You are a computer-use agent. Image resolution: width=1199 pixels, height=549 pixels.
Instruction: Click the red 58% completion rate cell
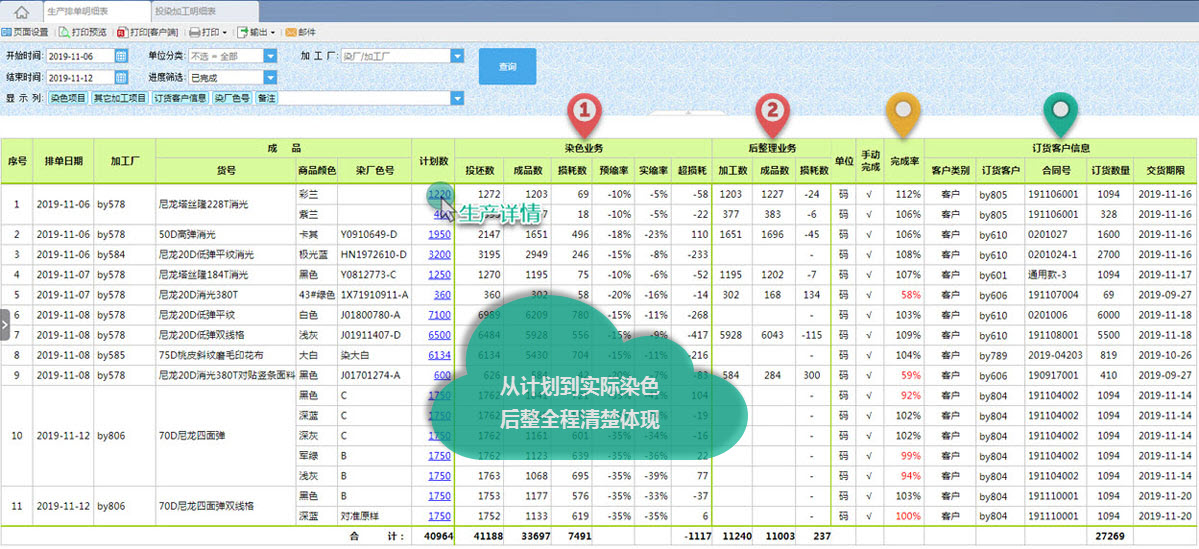coord(904,294)
